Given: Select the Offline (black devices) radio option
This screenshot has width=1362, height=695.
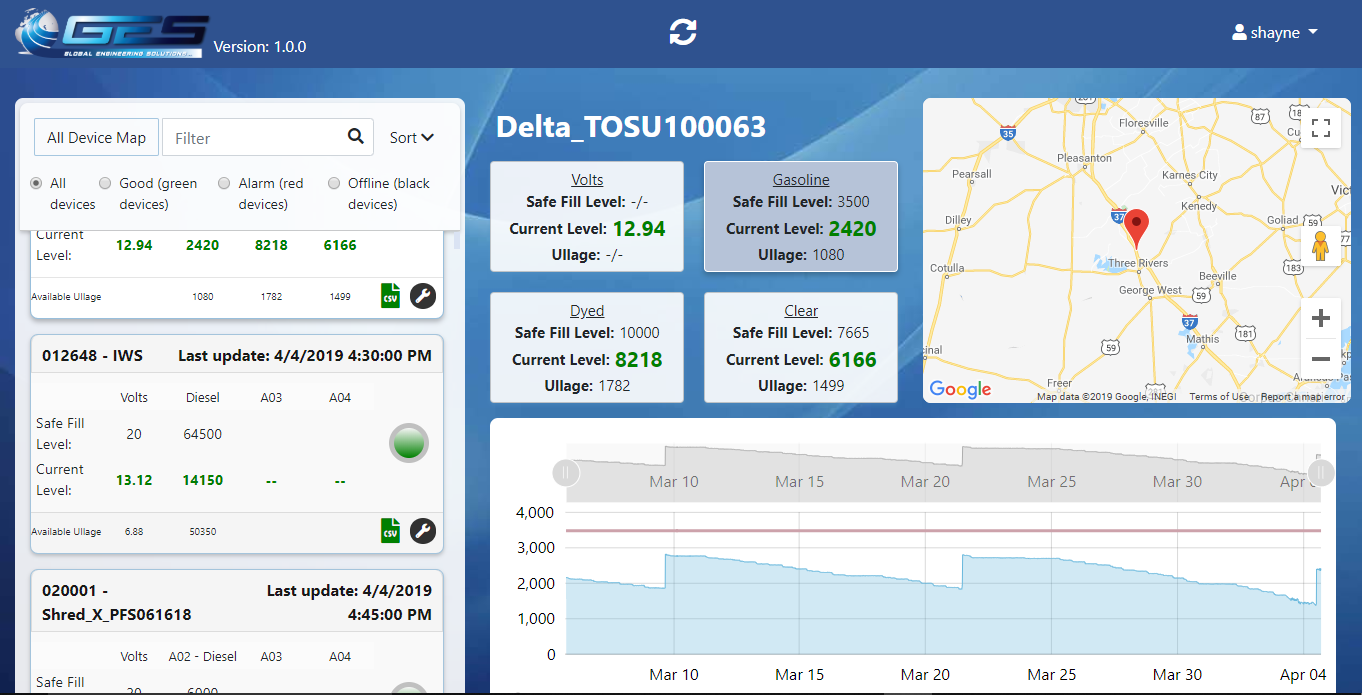Looking at the screenshot, I should point(334,183).
